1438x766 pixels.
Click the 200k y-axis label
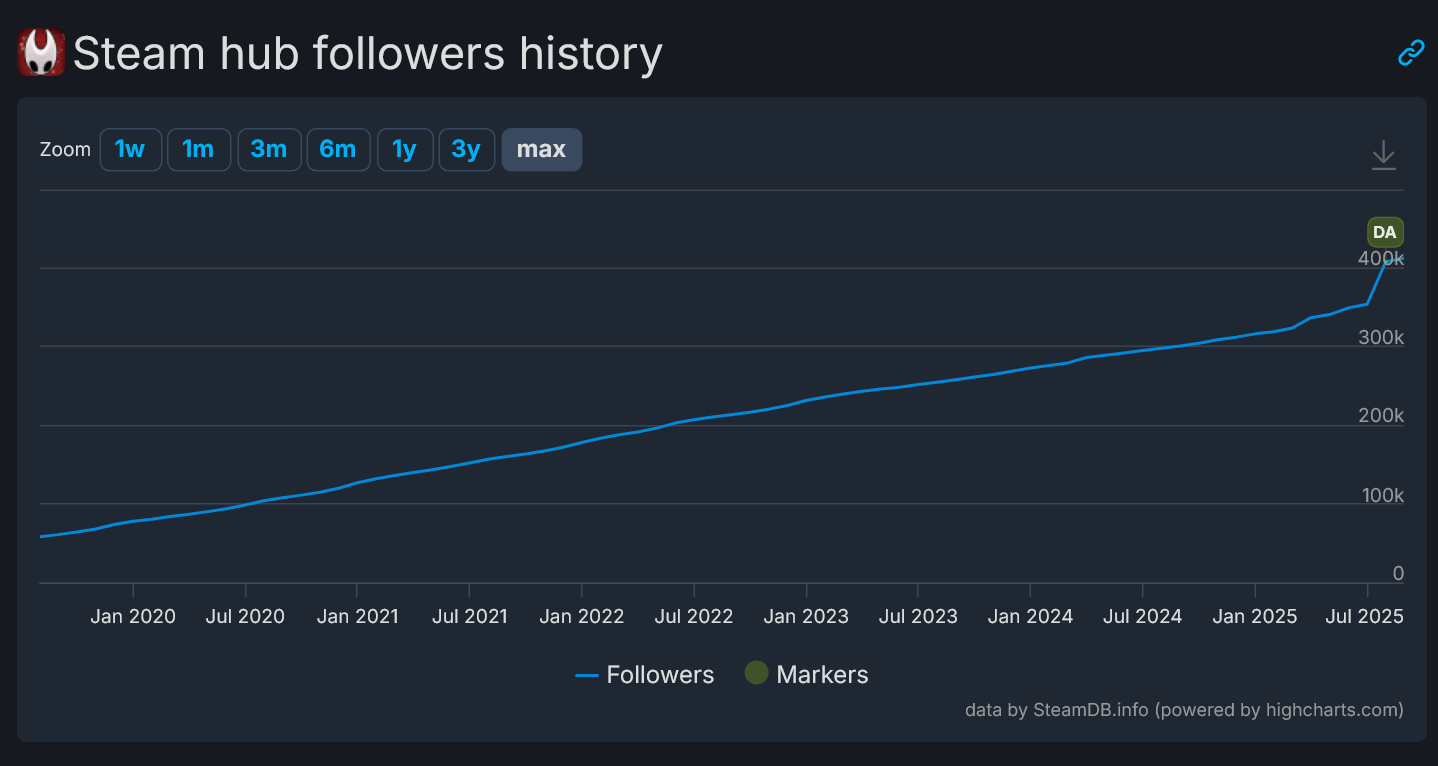pos(1381,416)
